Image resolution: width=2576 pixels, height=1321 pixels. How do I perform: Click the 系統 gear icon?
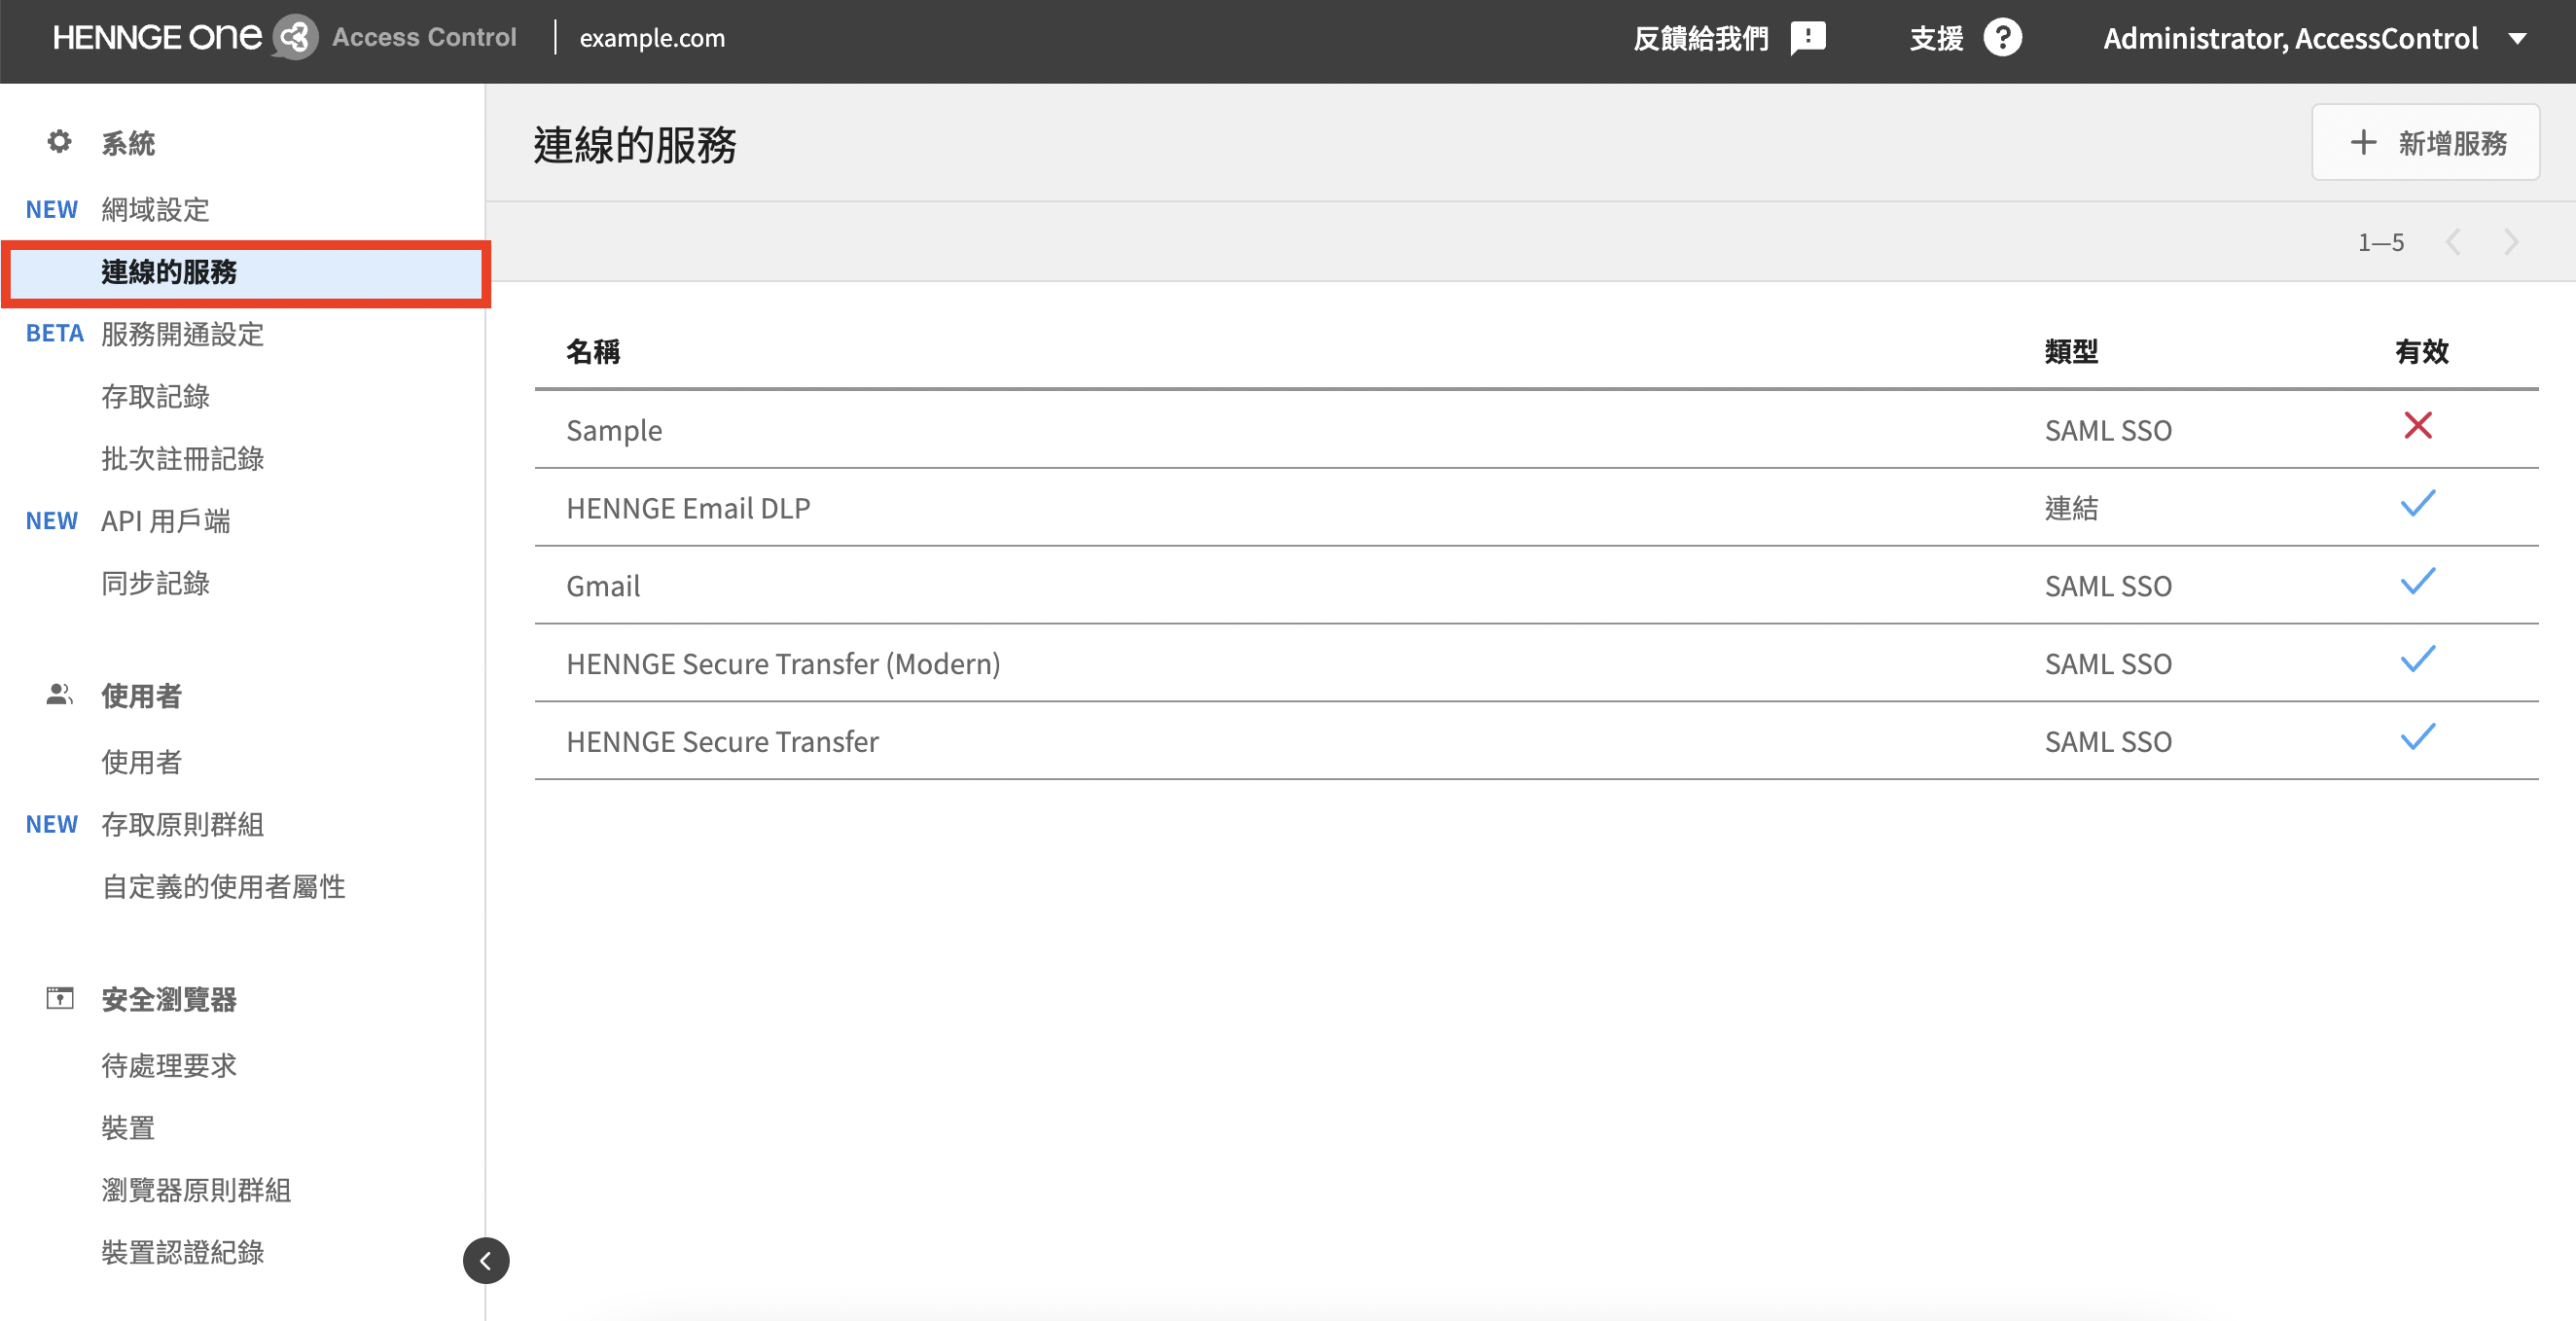click(60, 142)
